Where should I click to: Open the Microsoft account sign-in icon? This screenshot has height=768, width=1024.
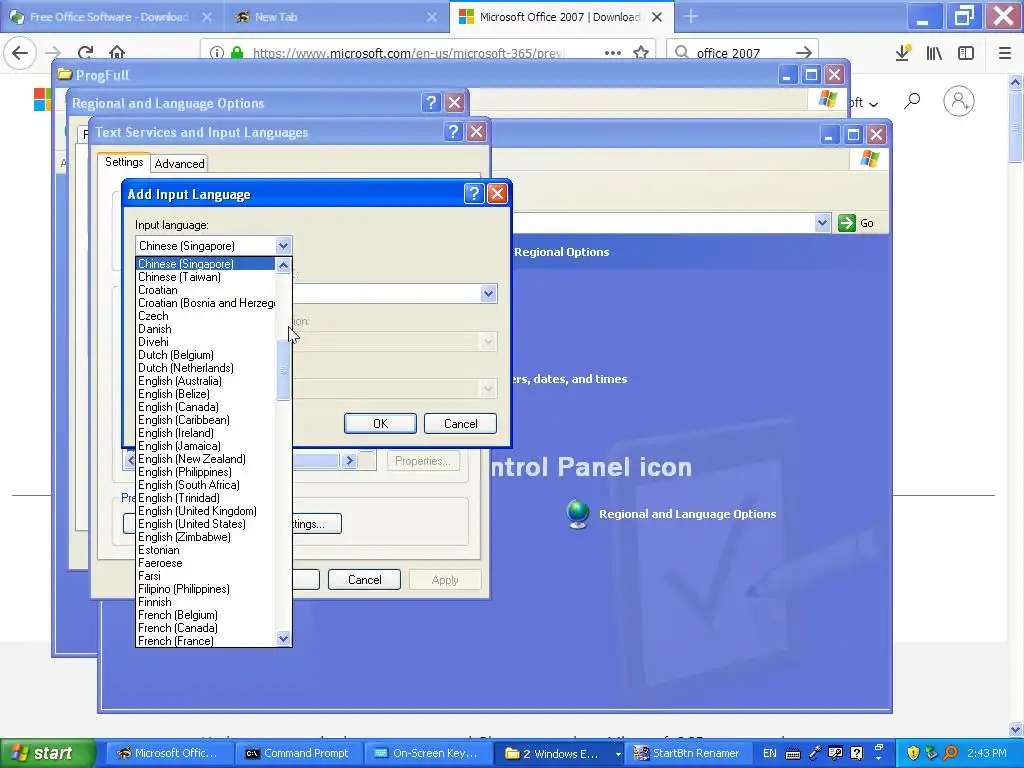coord(959,101)
